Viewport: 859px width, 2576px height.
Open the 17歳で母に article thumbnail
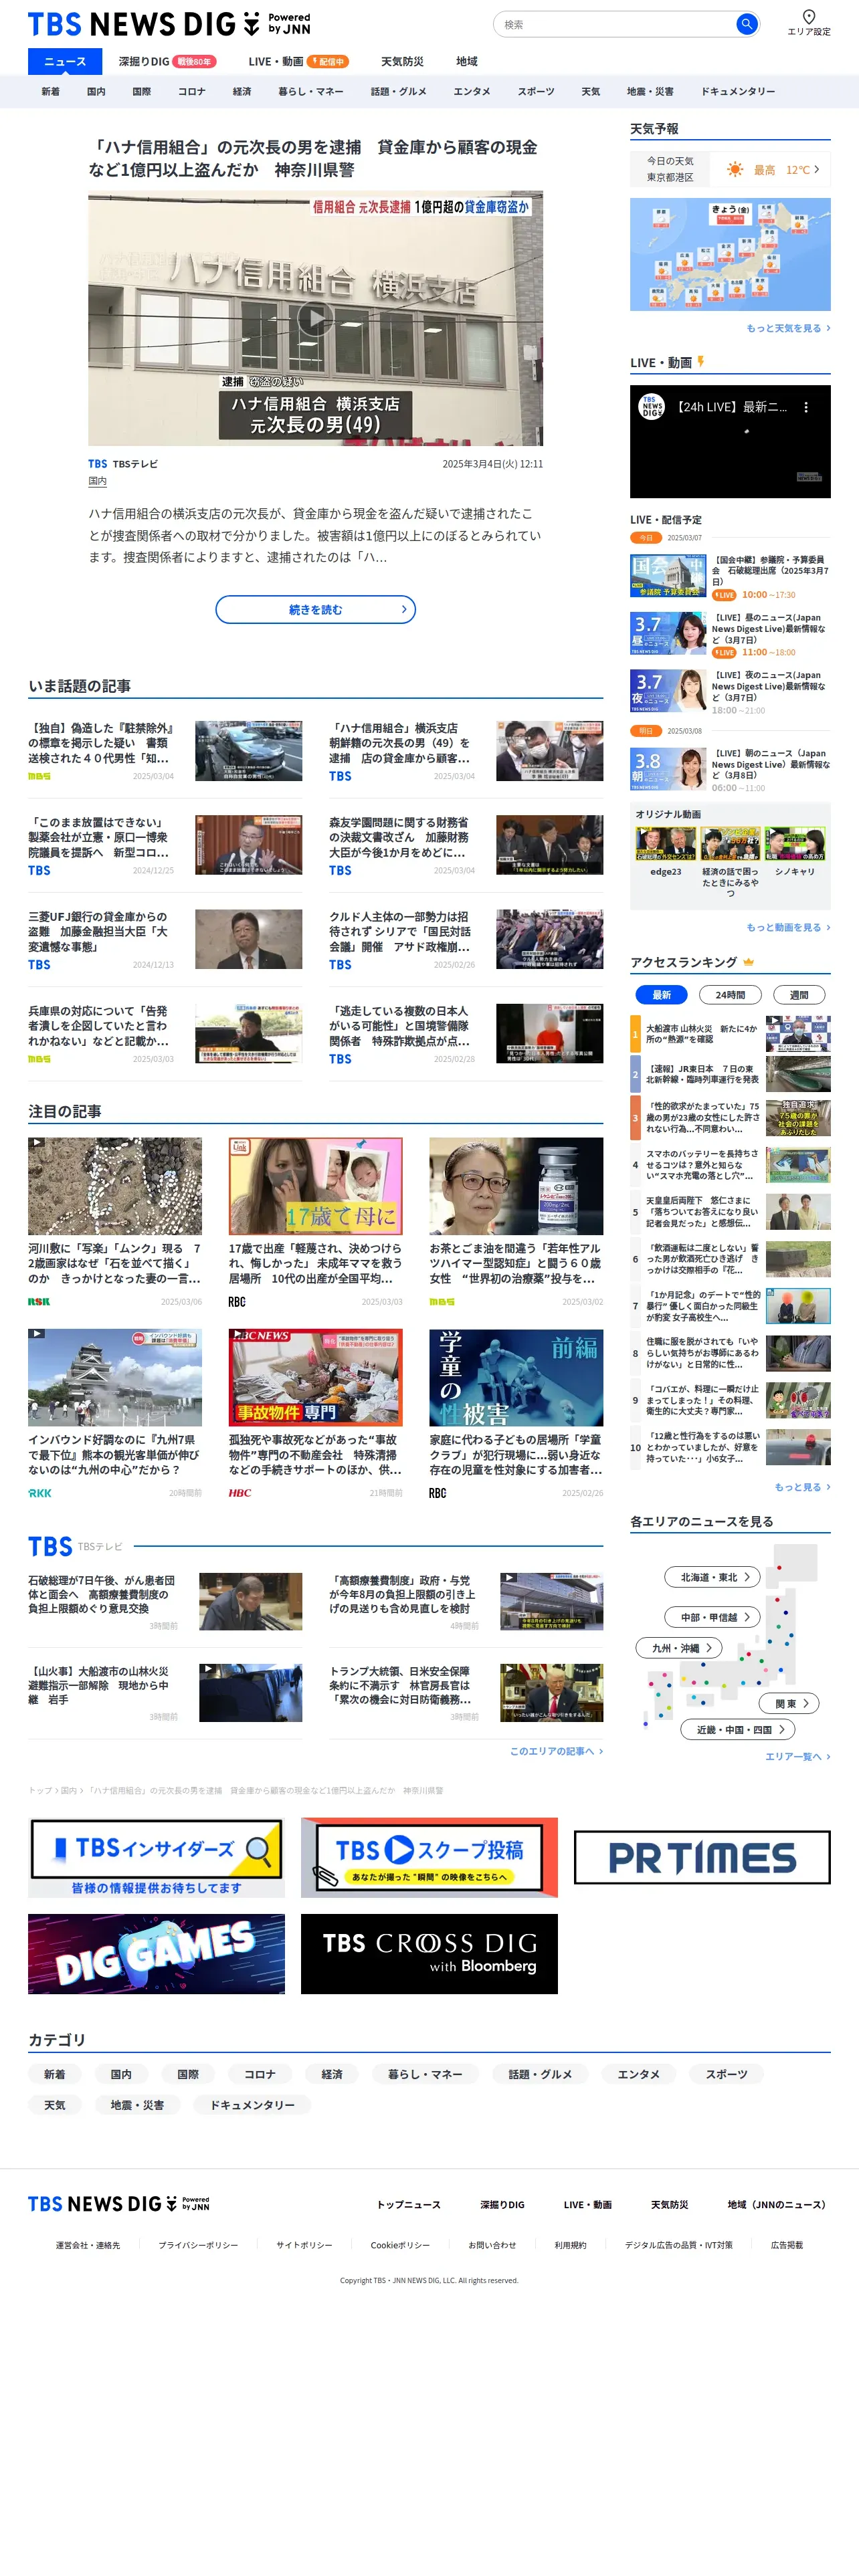pos(315,1186)
